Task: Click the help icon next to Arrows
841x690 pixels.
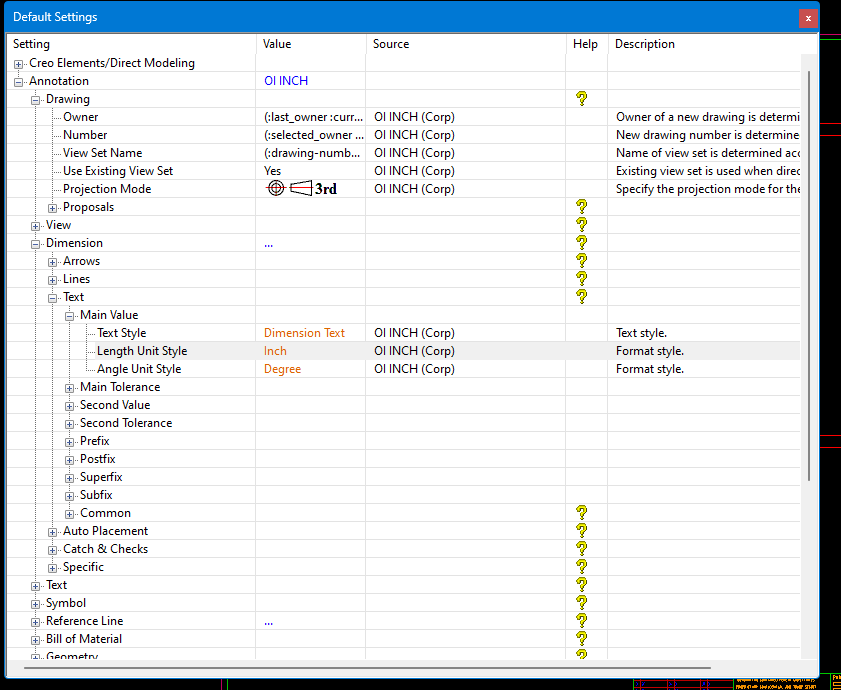Action: click(582, 260)
